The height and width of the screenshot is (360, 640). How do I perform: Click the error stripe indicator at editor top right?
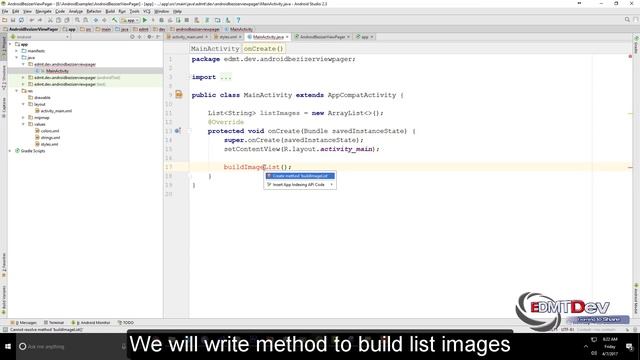tap(630, 56)
